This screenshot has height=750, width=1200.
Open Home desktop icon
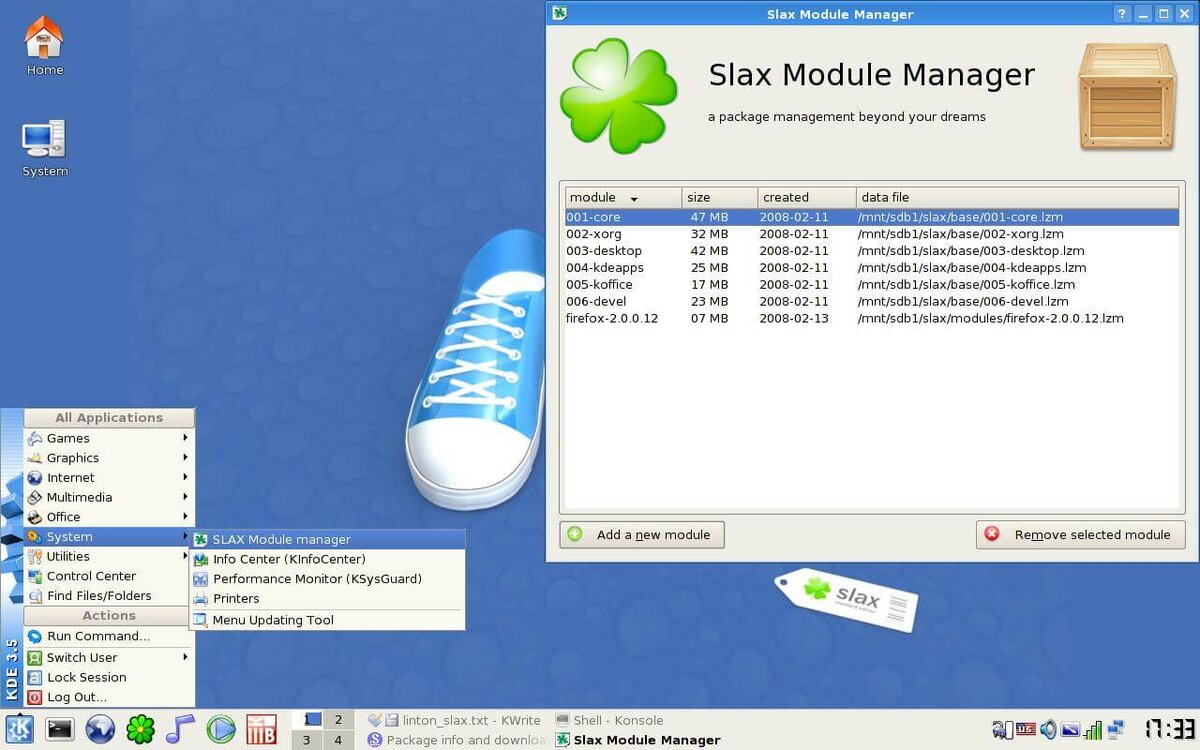(x=44, y=46)
